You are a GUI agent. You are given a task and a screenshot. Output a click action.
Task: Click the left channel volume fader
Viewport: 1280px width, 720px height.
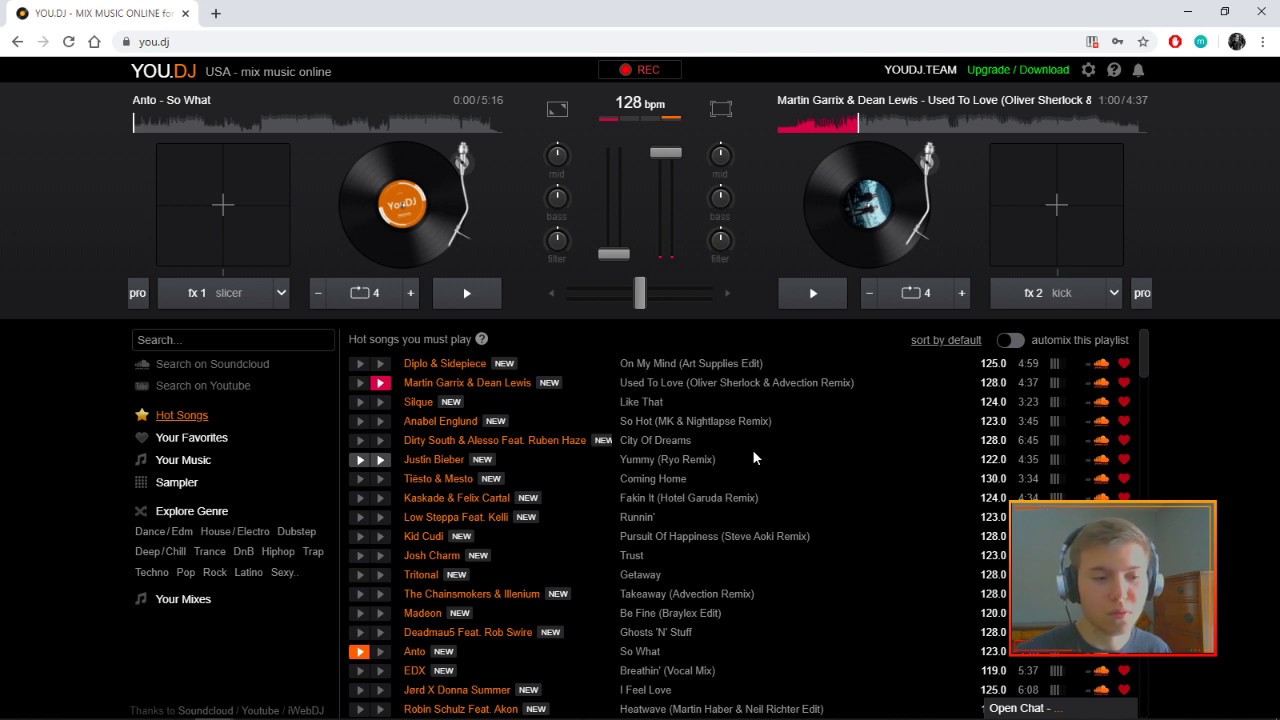point(614,254)
